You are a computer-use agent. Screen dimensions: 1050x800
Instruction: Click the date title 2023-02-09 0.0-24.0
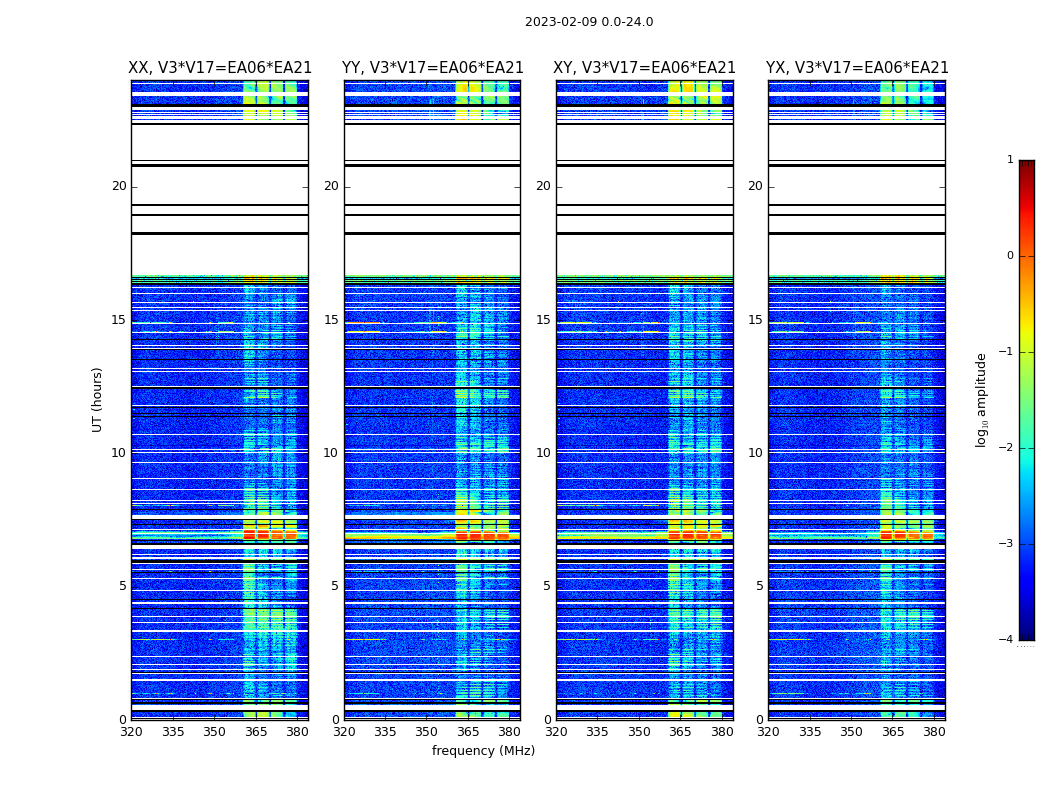point(588,22)
